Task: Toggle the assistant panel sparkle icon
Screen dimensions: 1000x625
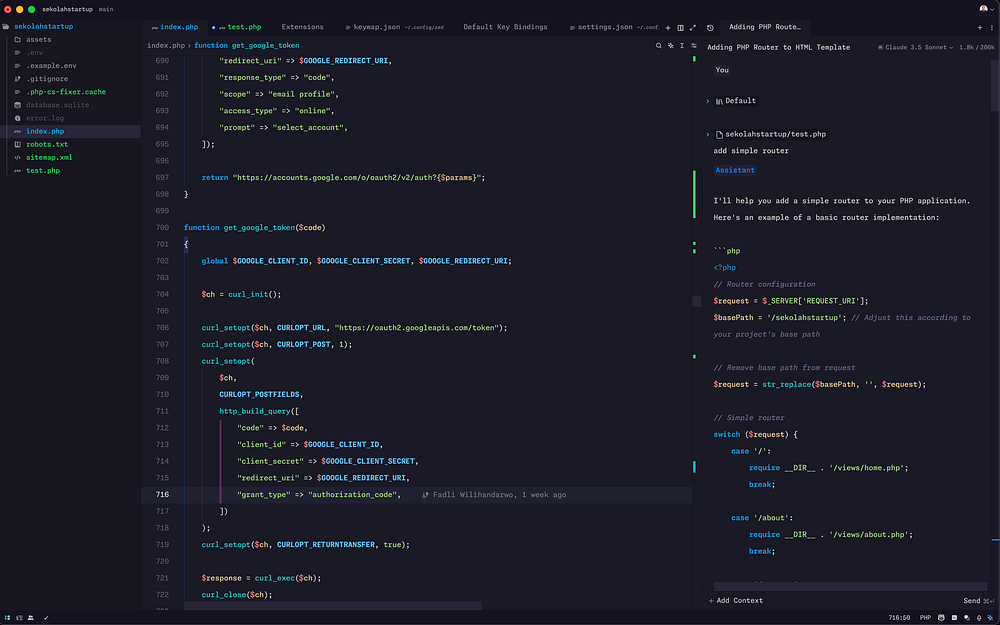Action: pyautogui.click(x=990, y=617)
